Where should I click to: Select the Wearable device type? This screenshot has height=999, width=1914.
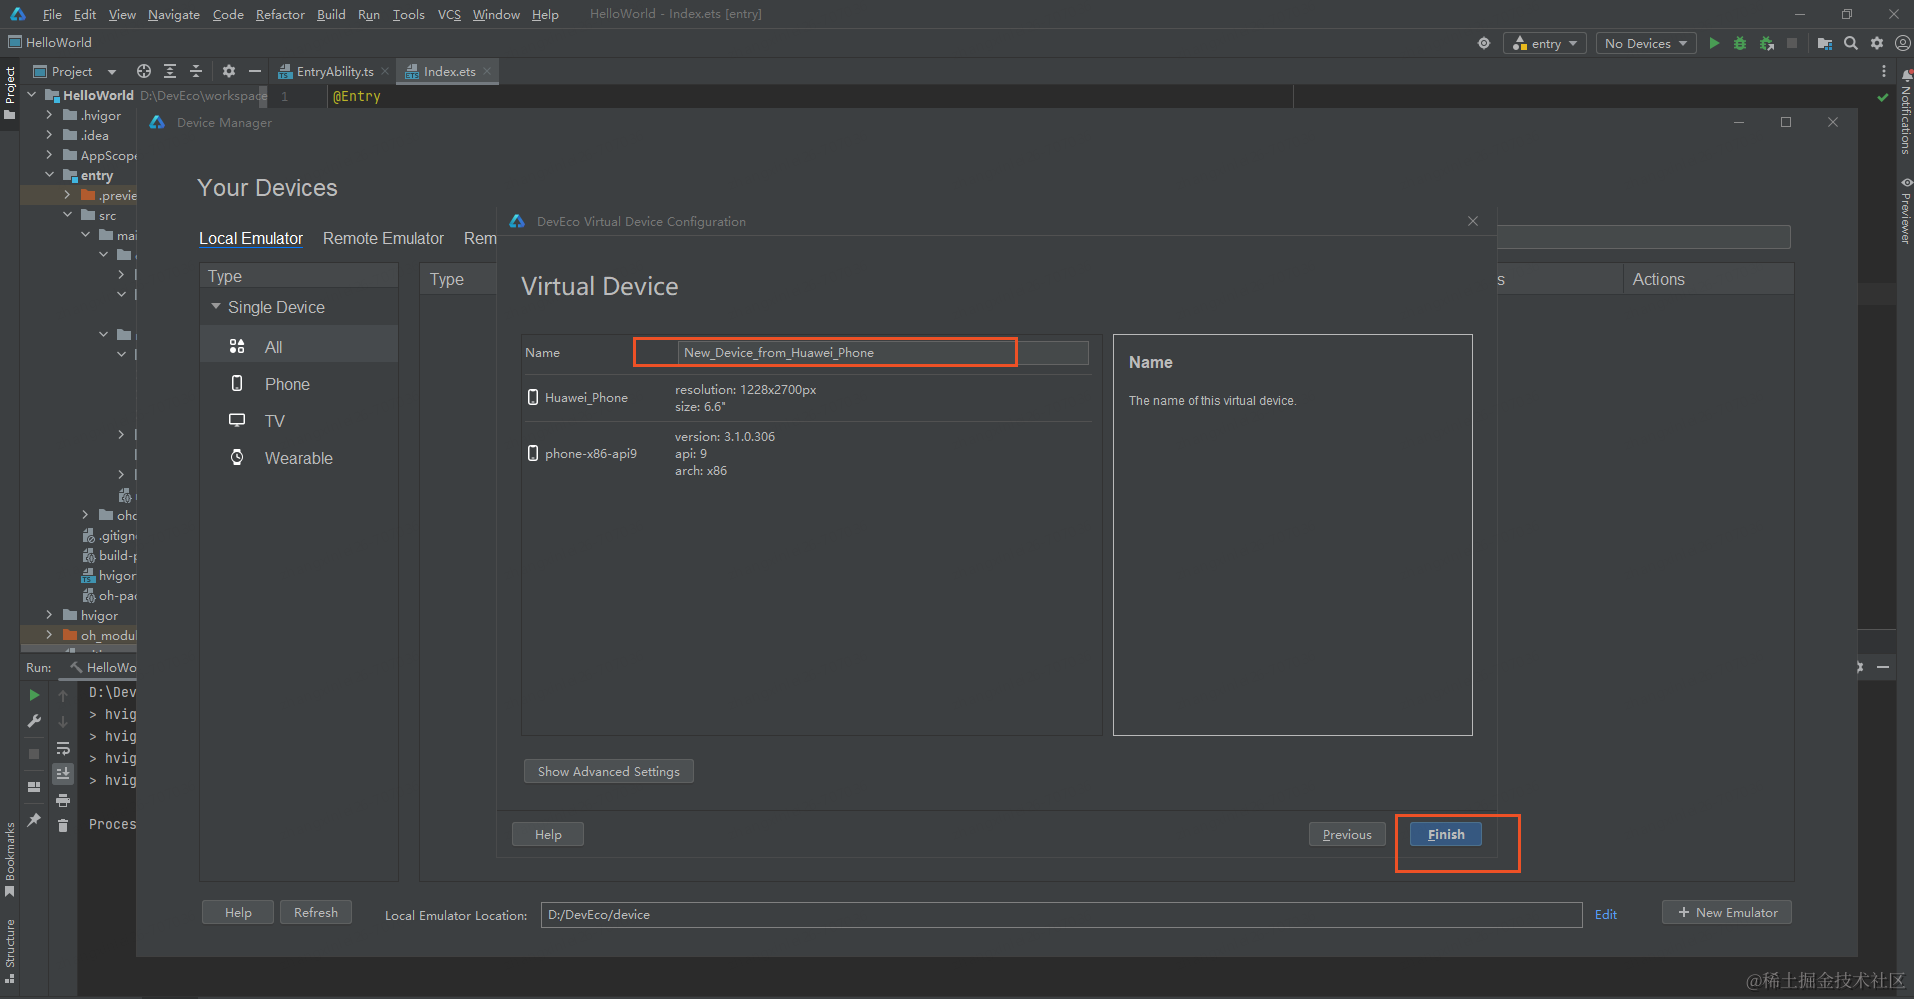coord(299,458)
